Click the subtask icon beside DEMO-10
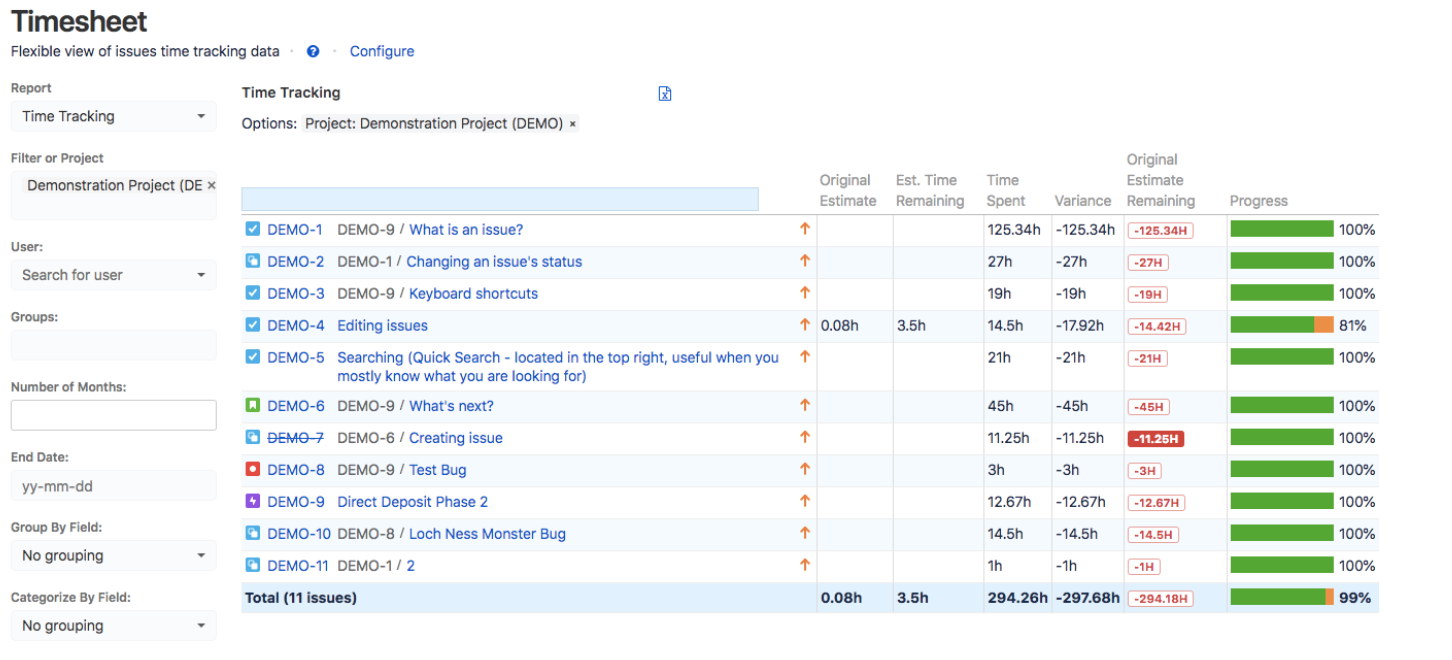1452x660 pixels. 251,533
